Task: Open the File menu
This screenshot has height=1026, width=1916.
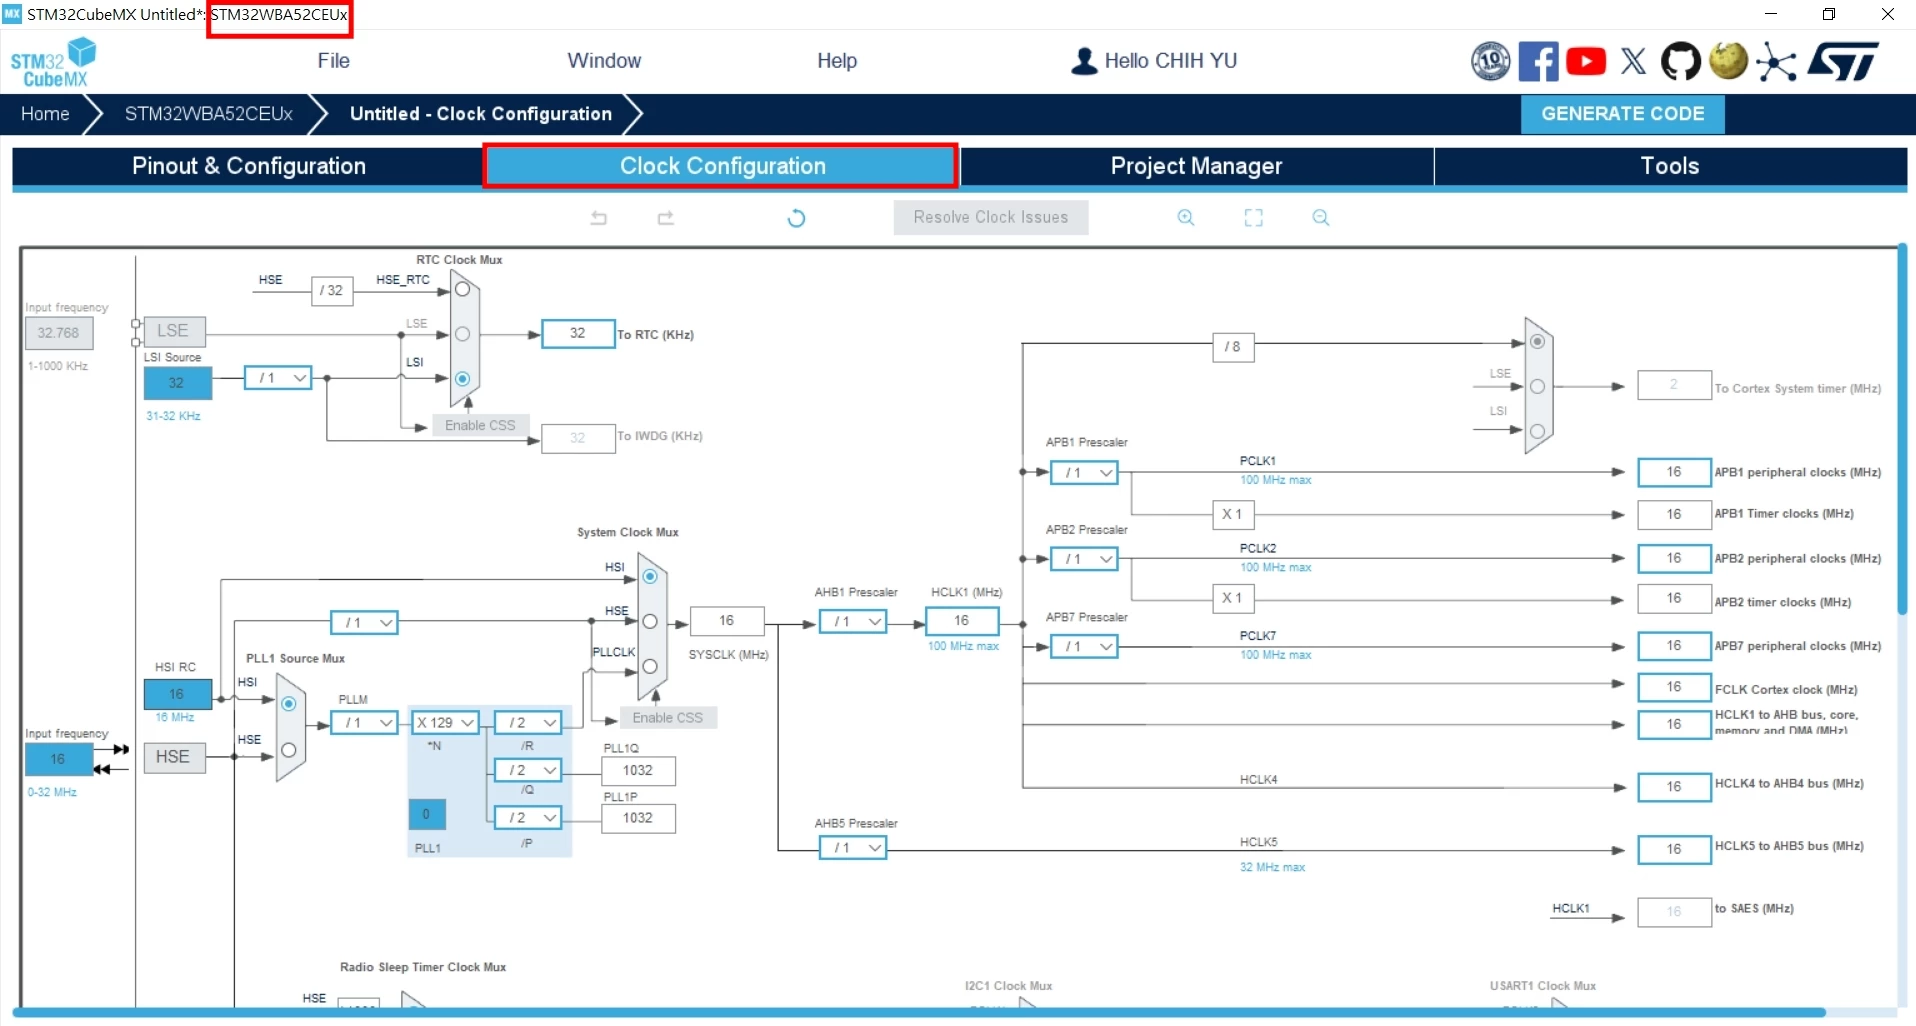Action: tap(333, 61)
